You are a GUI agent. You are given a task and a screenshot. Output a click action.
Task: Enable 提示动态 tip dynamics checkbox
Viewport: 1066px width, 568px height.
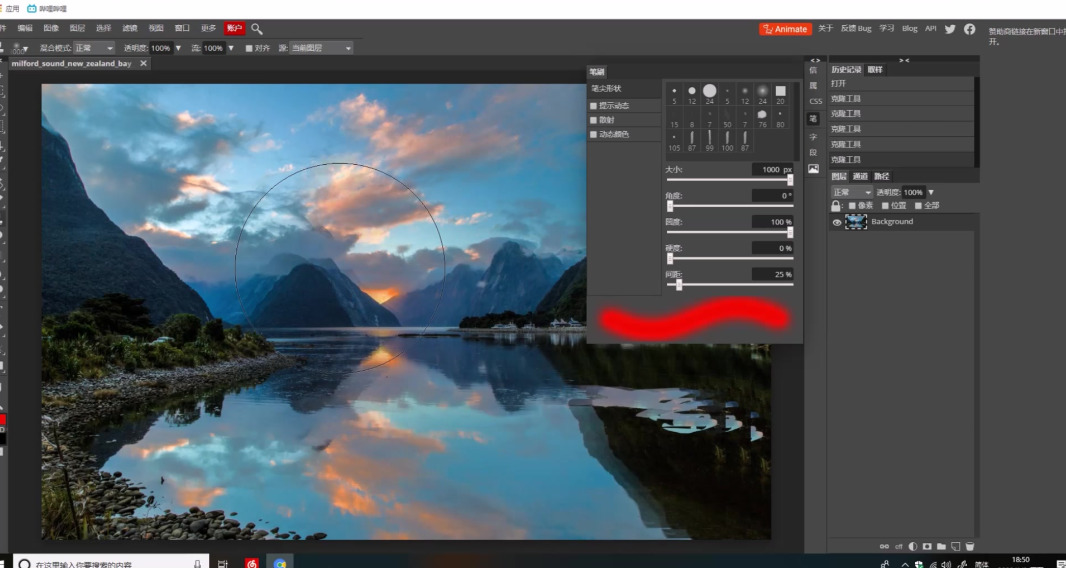(x=594, y=106)
